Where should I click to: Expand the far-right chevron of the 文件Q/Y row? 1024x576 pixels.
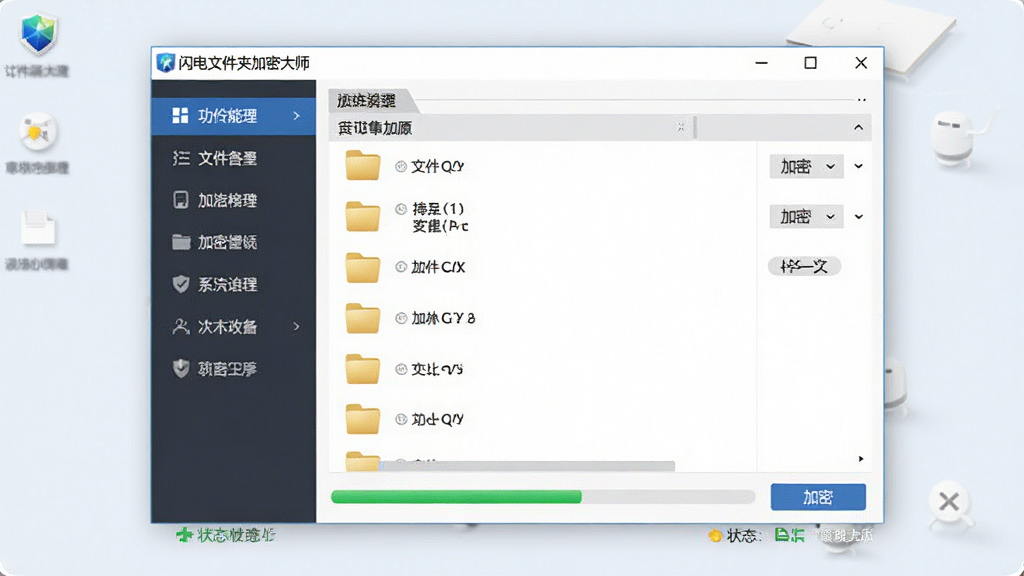point(859,167)
